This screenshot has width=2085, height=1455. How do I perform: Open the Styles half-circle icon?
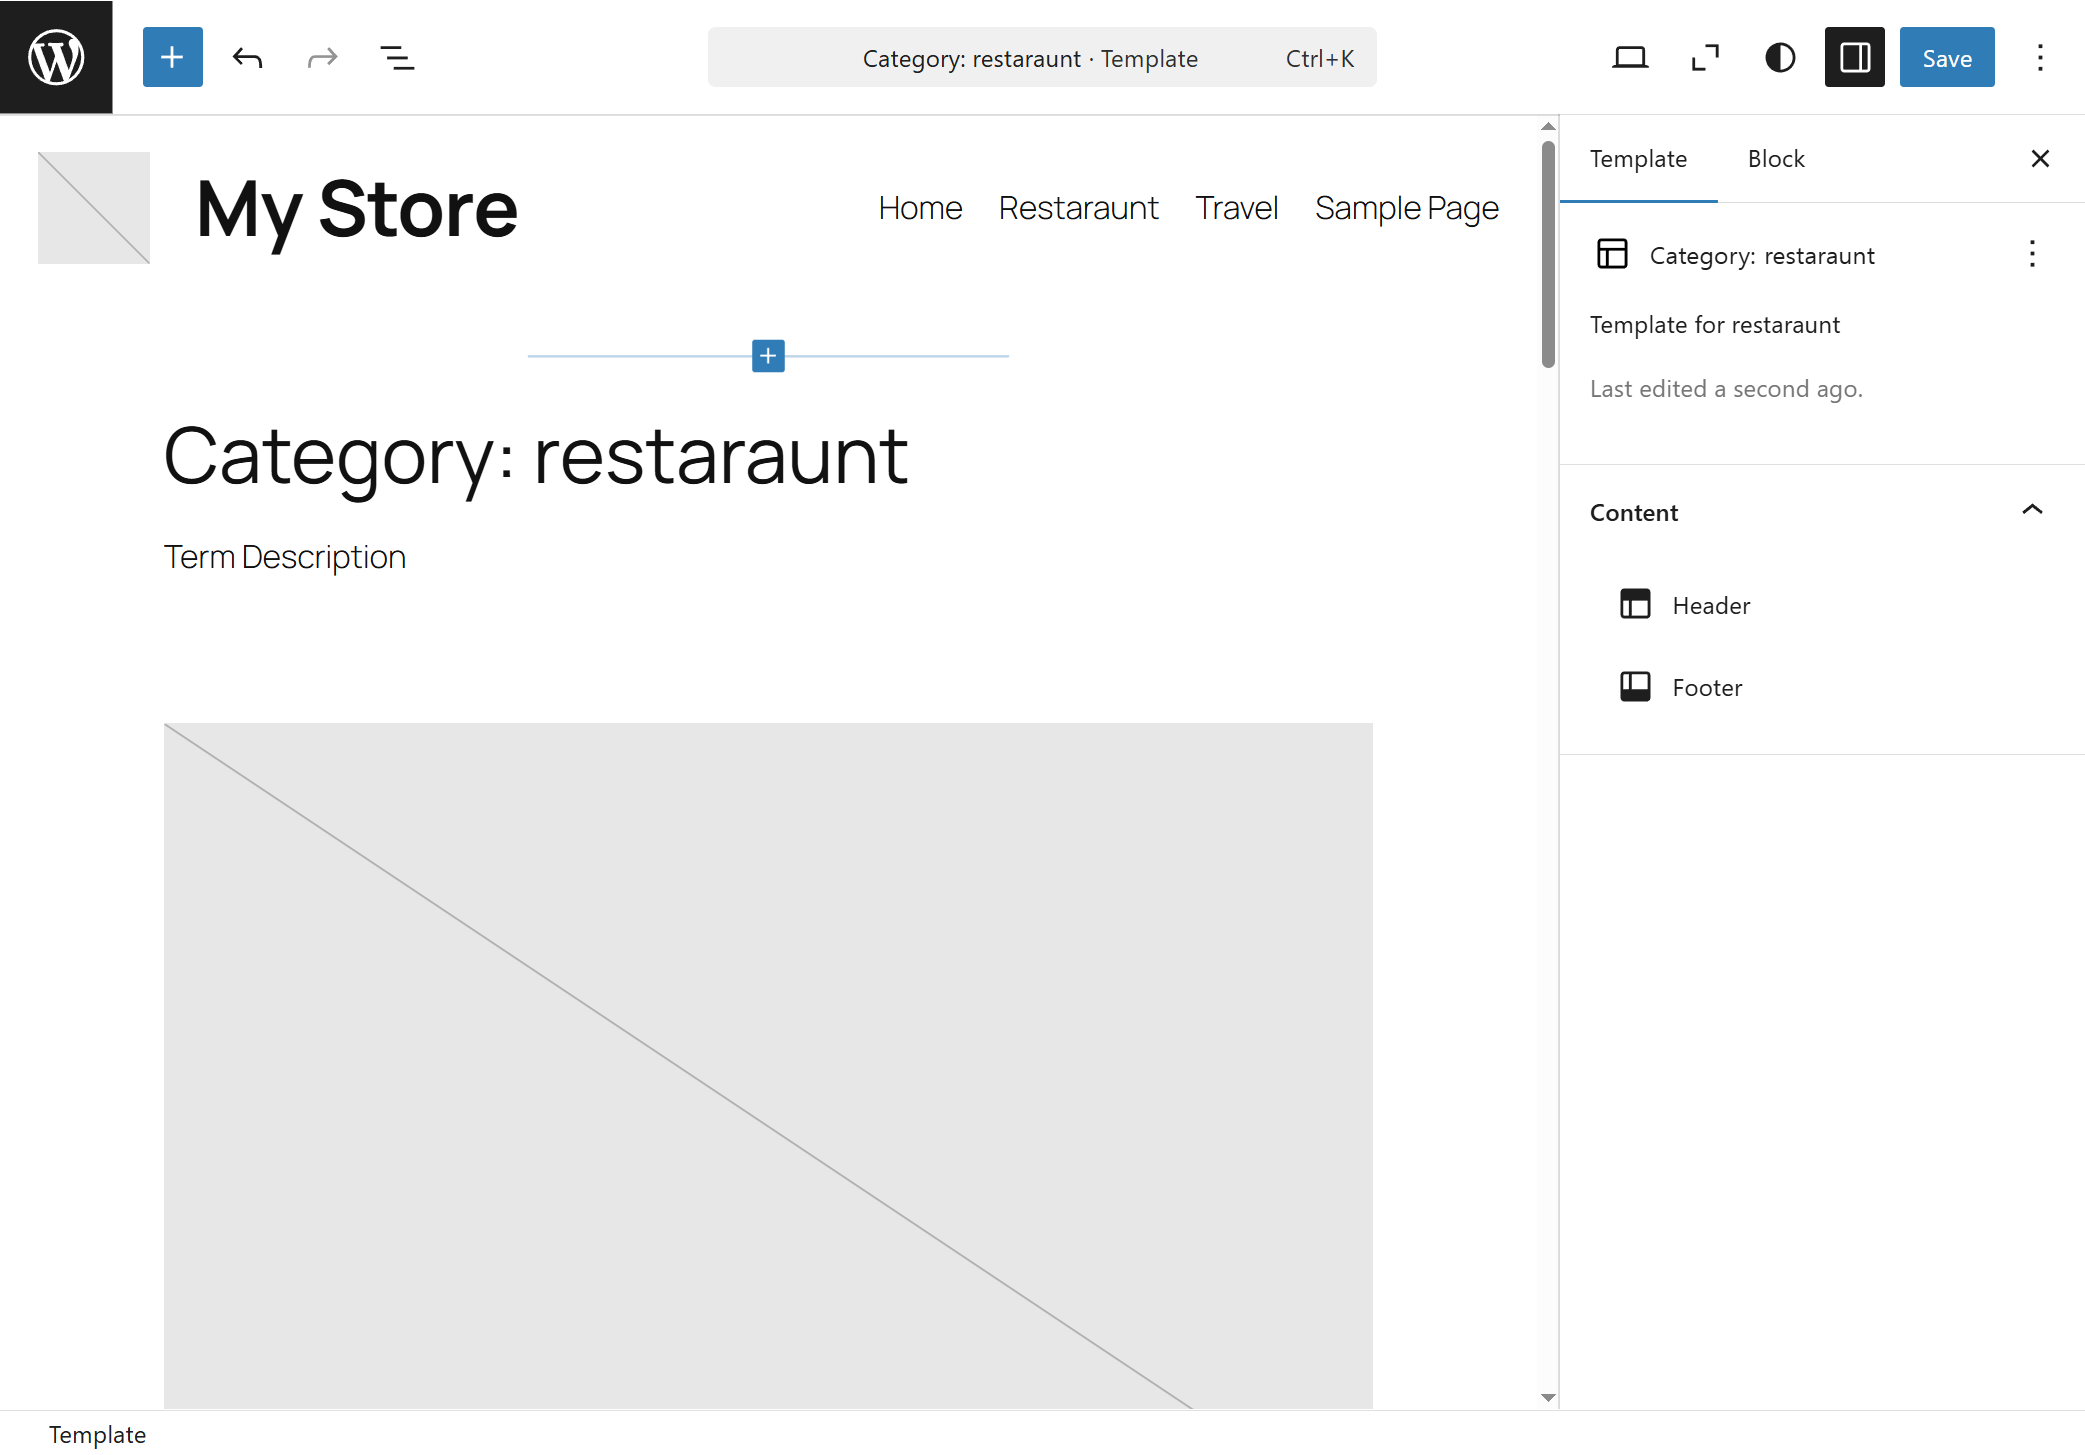[1780, 57]
